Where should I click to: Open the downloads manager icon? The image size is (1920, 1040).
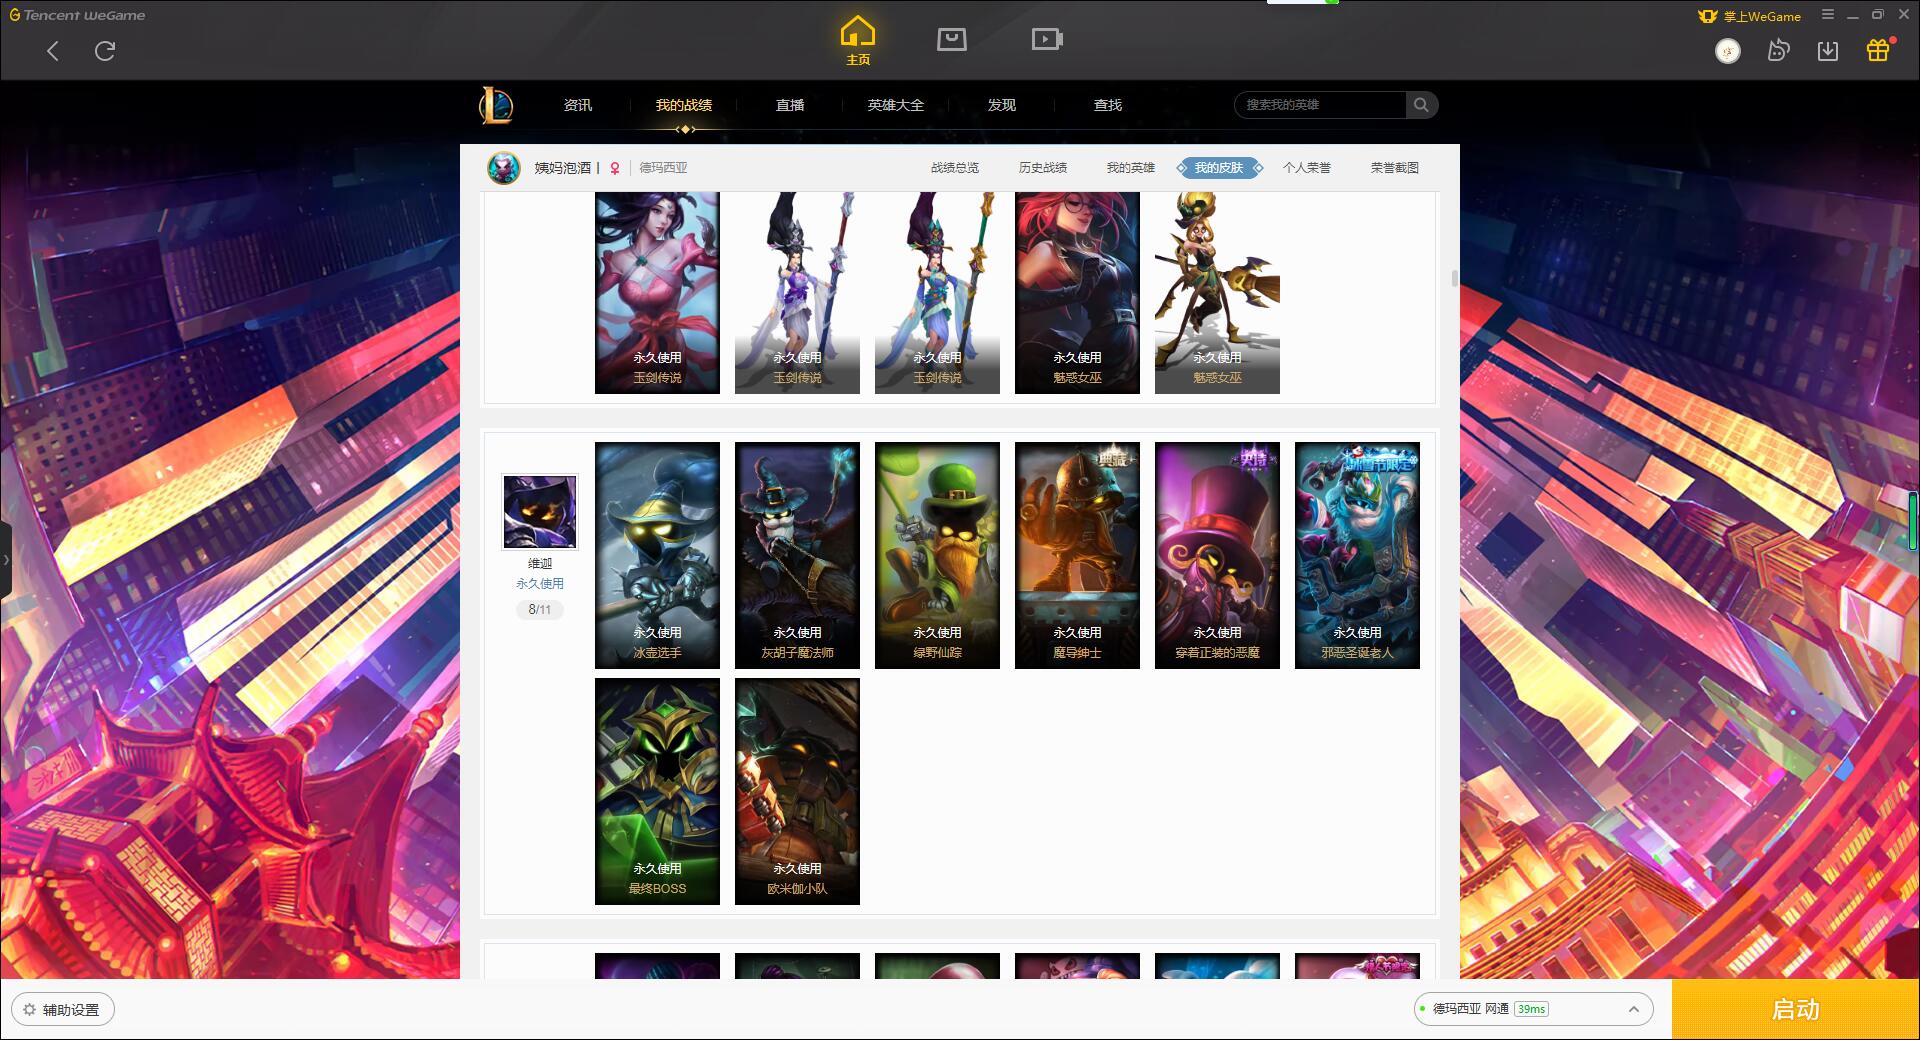(1828, 51)
